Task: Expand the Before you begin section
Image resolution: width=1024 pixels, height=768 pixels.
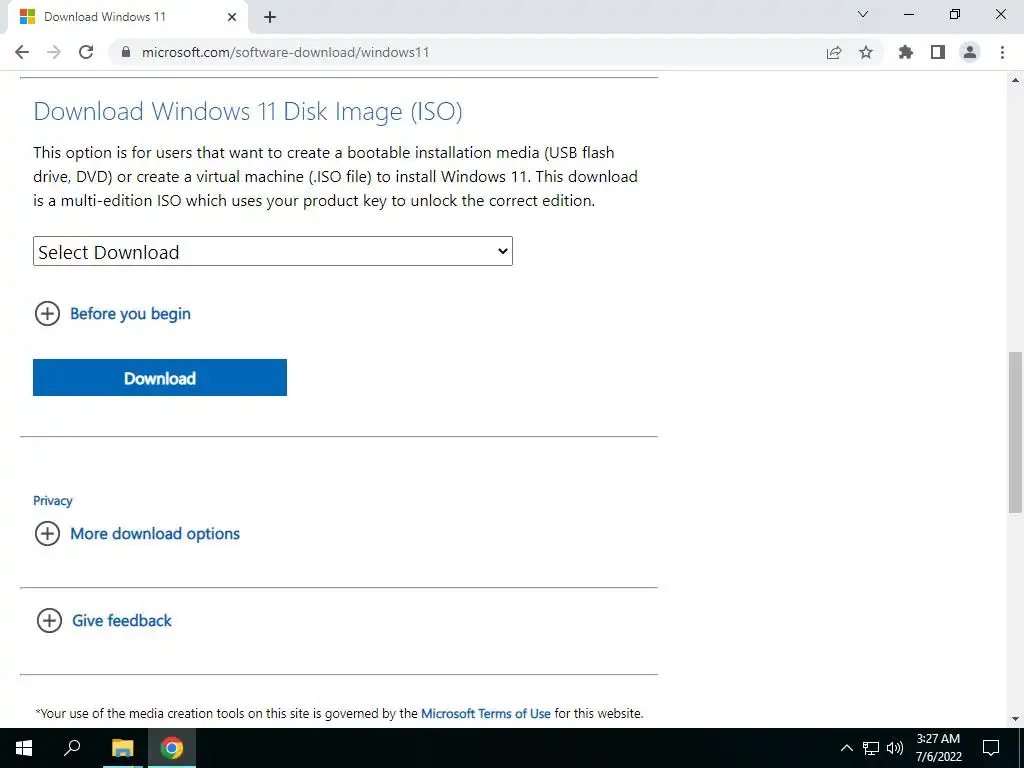Action: [112, 313]
